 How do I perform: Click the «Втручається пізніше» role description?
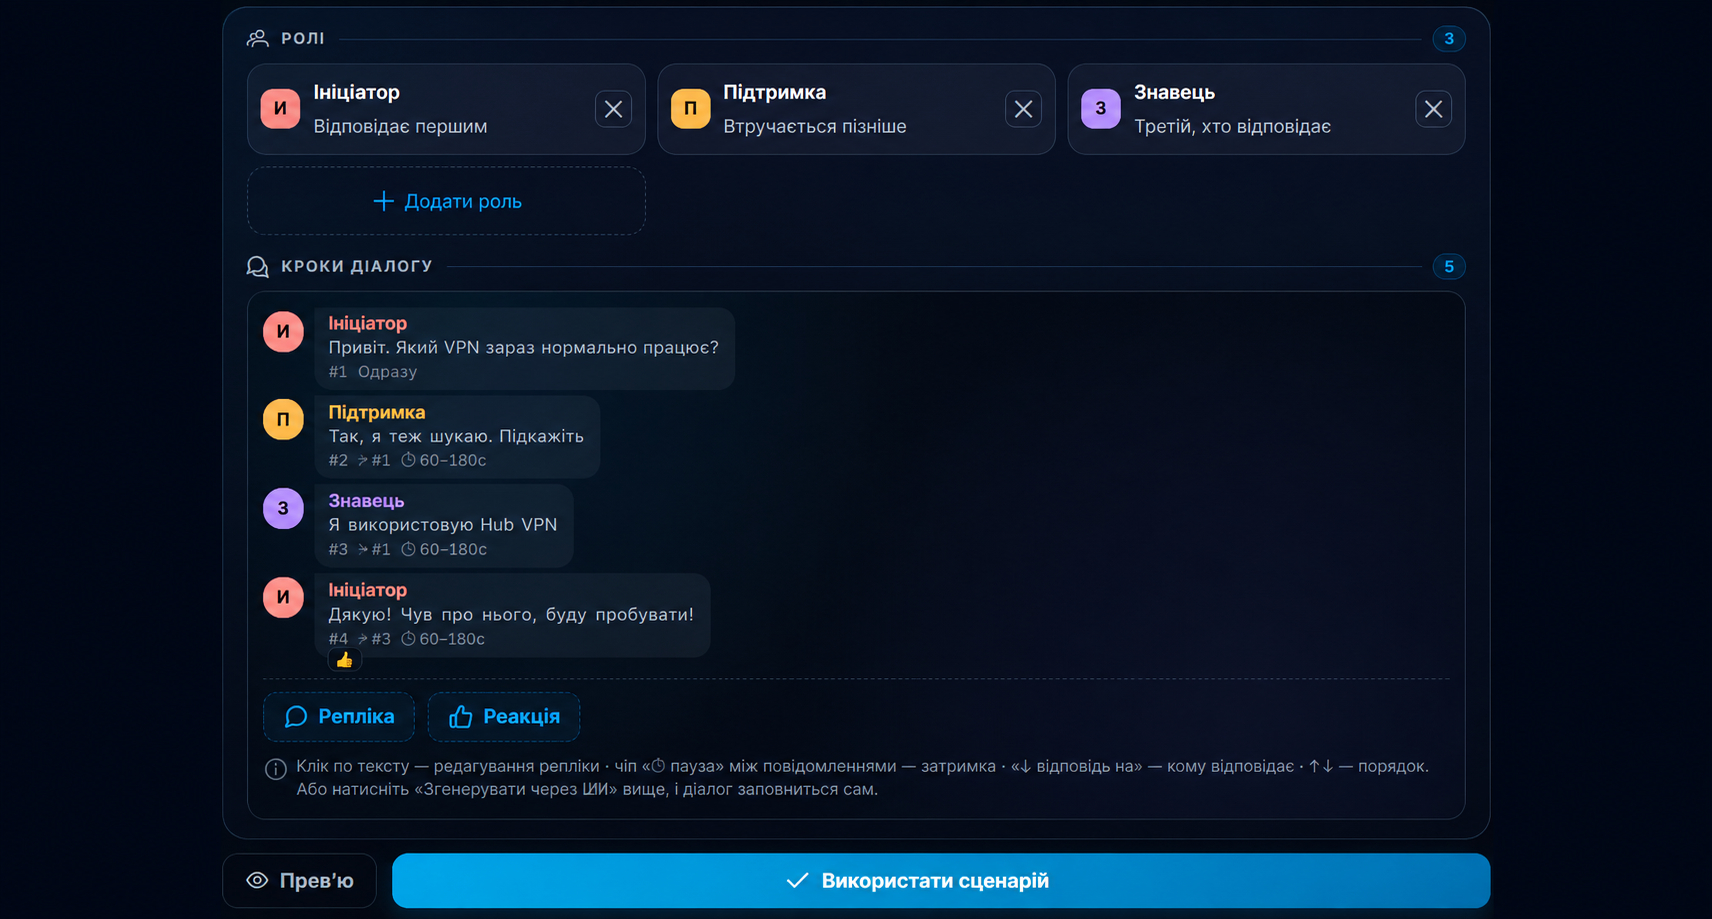coord(815,127)
